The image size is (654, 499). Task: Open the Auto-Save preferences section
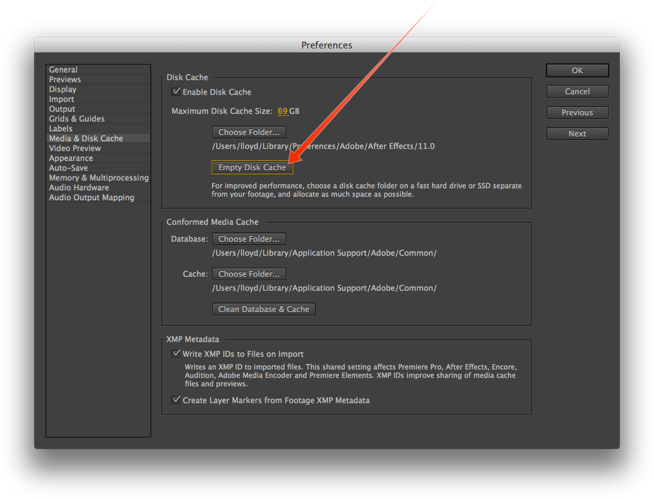coord(69,168)
